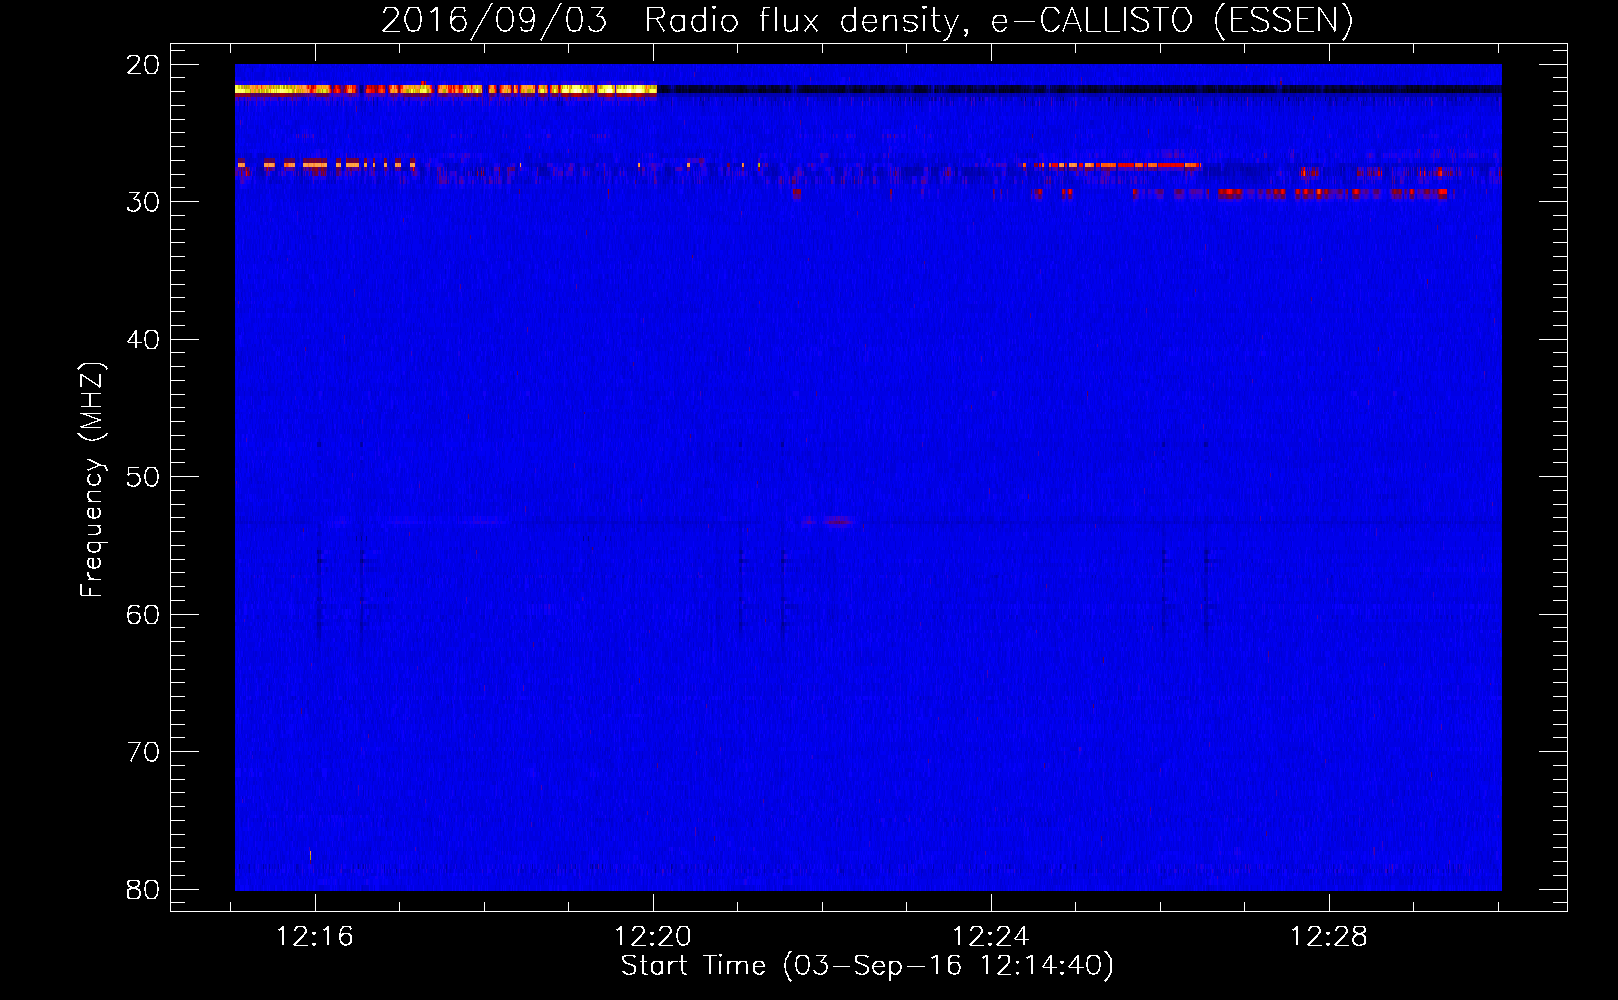Click the 30 MHz frequency tick label
The image size is (1618, 1000).
coord(143,202)
